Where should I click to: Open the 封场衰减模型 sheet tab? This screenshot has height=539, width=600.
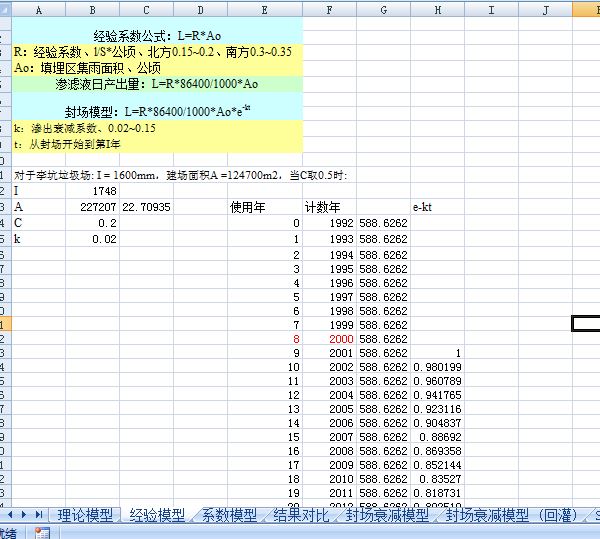pos(389,515)
